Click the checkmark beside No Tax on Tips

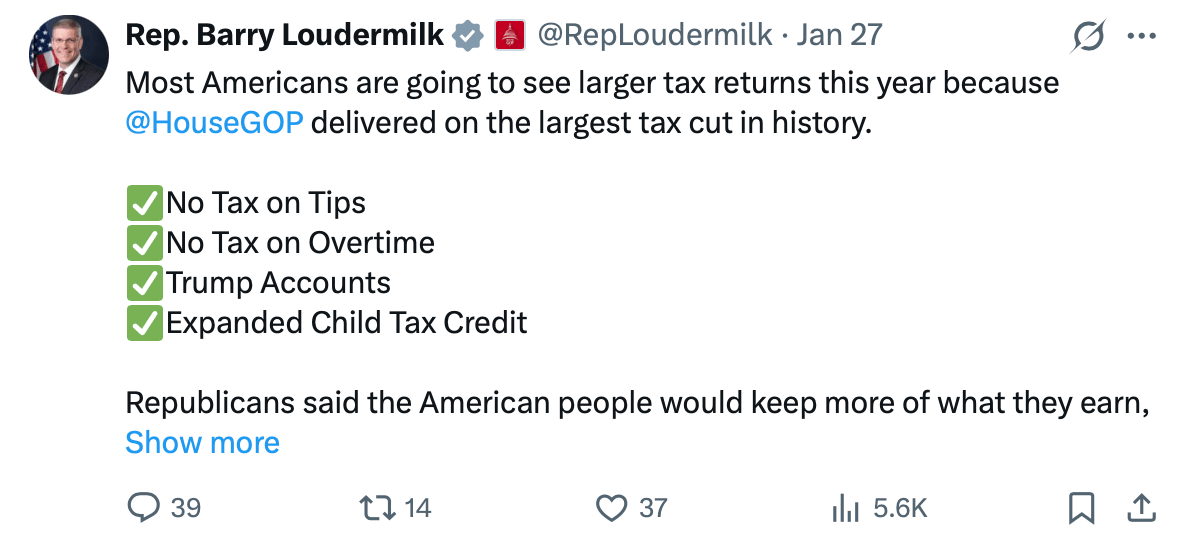coord(144,203)
